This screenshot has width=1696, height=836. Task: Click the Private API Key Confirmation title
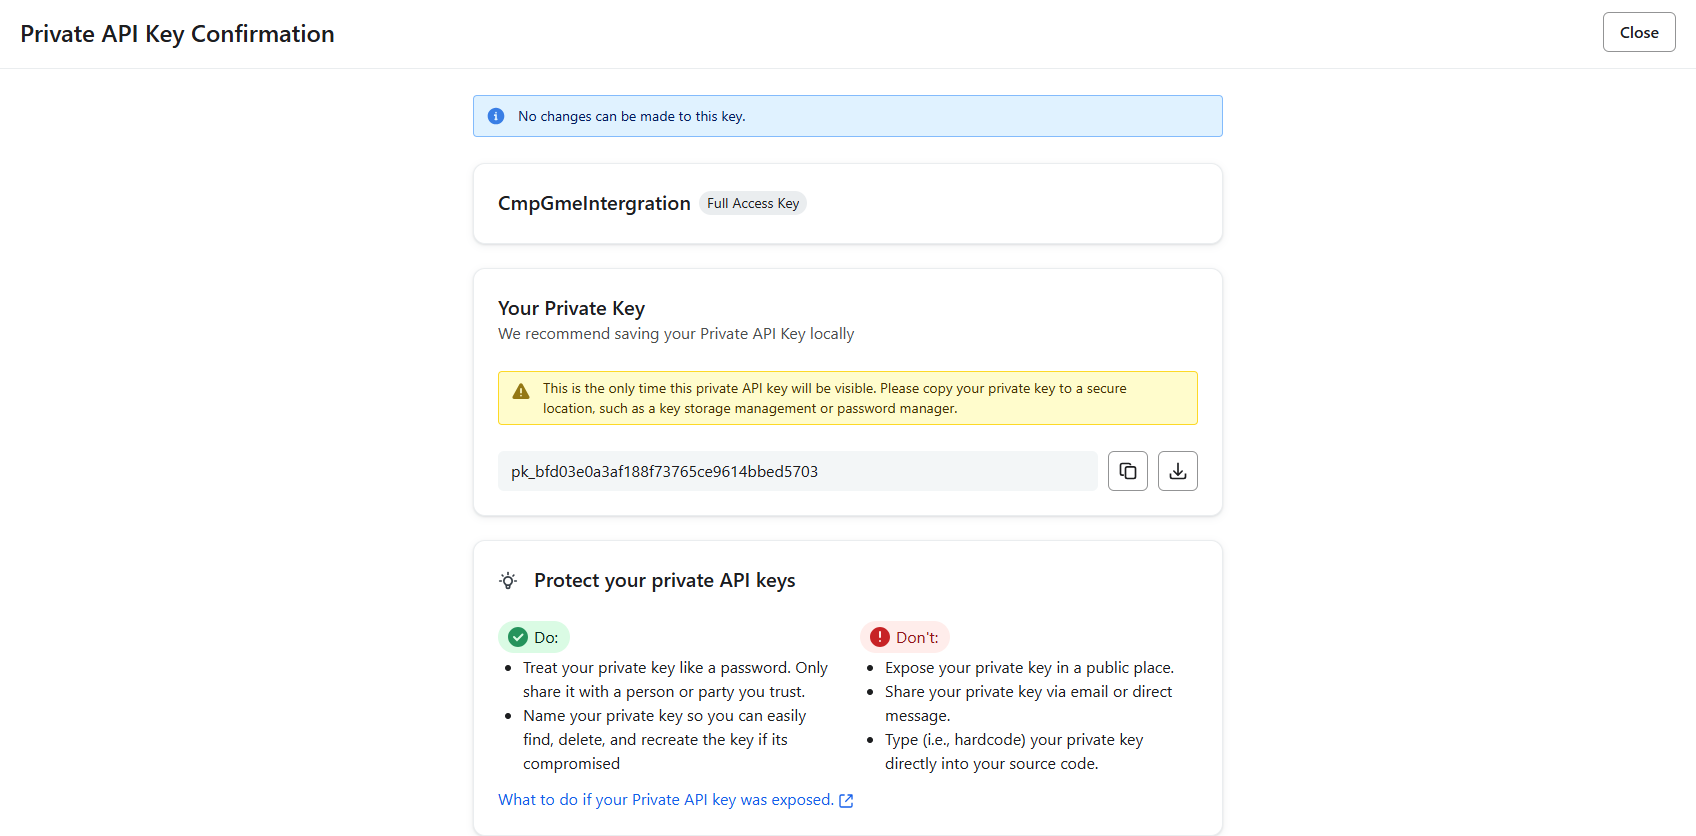click(177, 34)
